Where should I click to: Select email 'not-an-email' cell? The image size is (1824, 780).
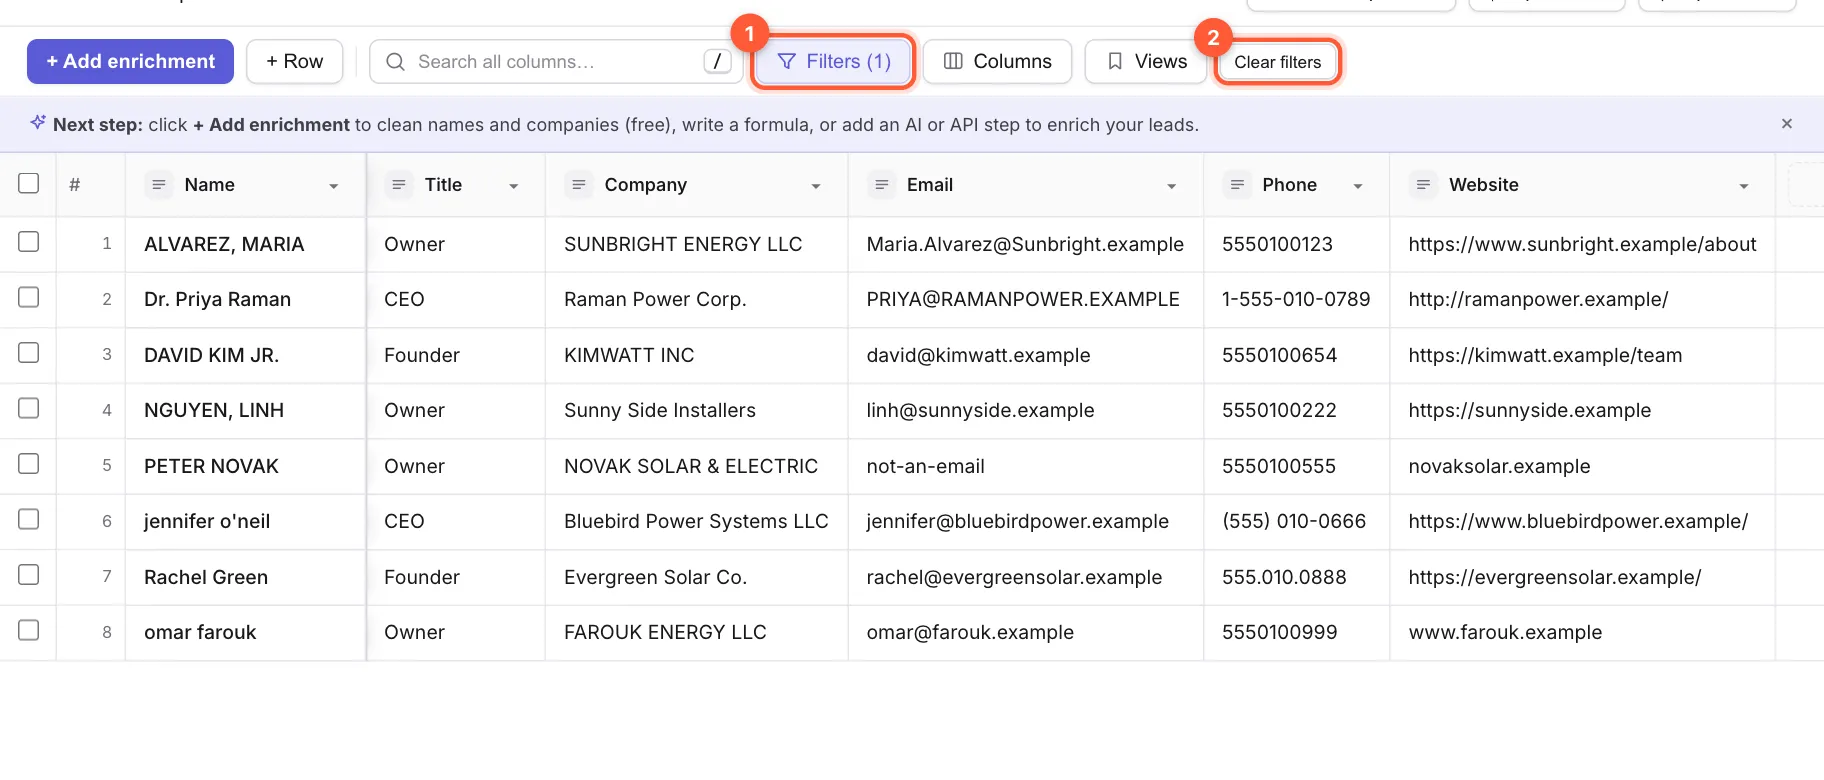point(1025,466)
